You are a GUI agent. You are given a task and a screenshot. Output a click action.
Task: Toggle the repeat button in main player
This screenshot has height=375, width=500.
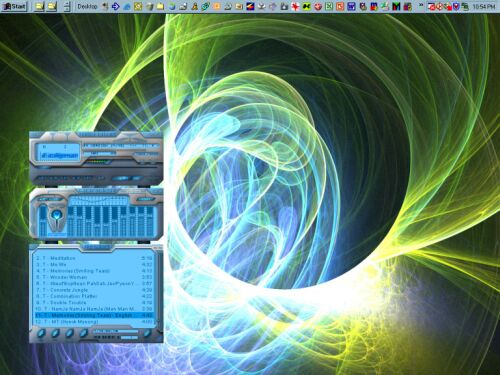[137, 178]
